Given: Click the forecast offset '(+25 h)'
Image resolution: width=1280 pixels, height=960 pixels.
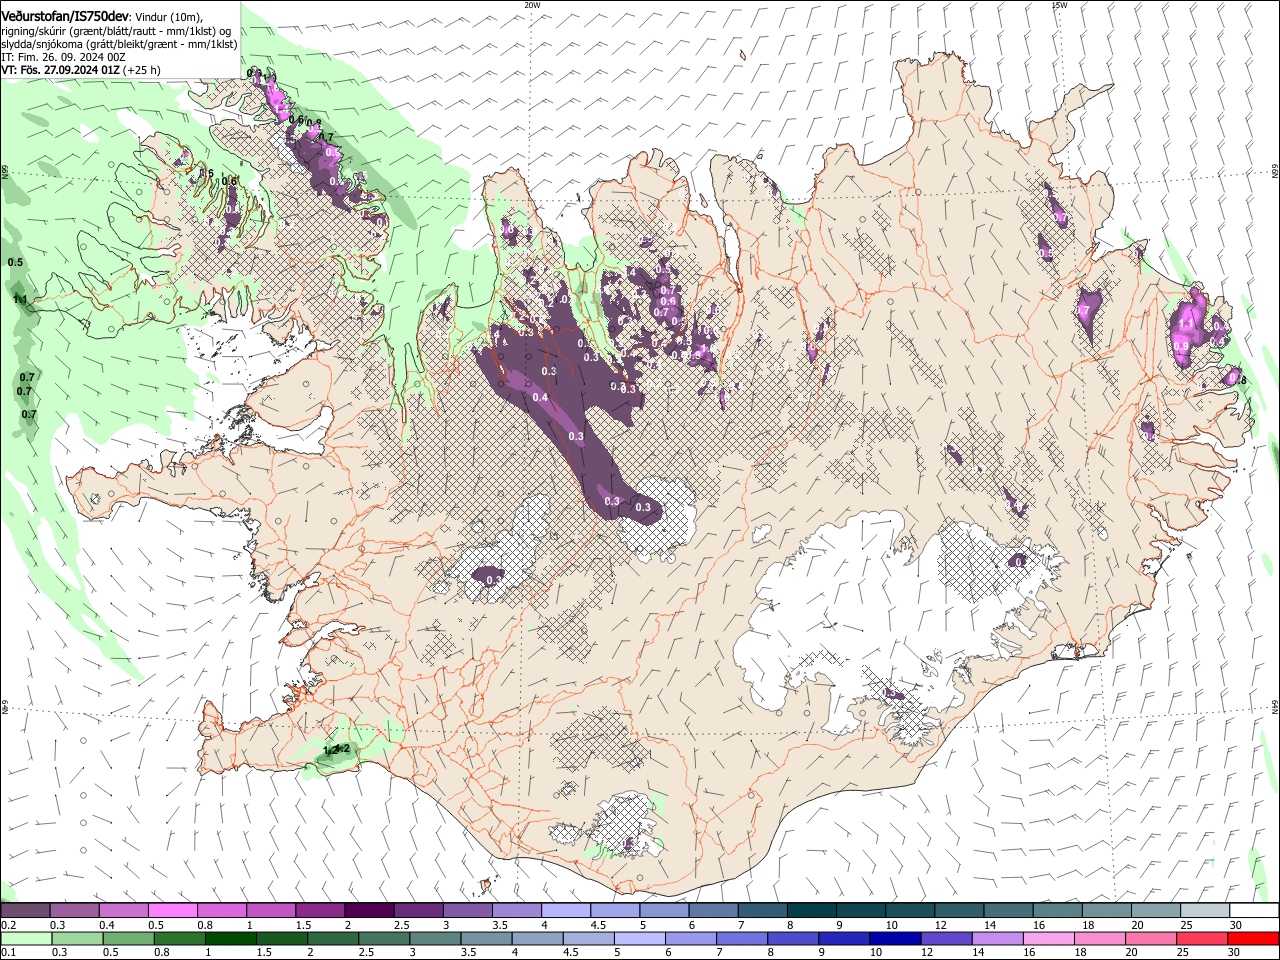Looking at the screenshot, I should pyautogui.click(x=142, y=70).
